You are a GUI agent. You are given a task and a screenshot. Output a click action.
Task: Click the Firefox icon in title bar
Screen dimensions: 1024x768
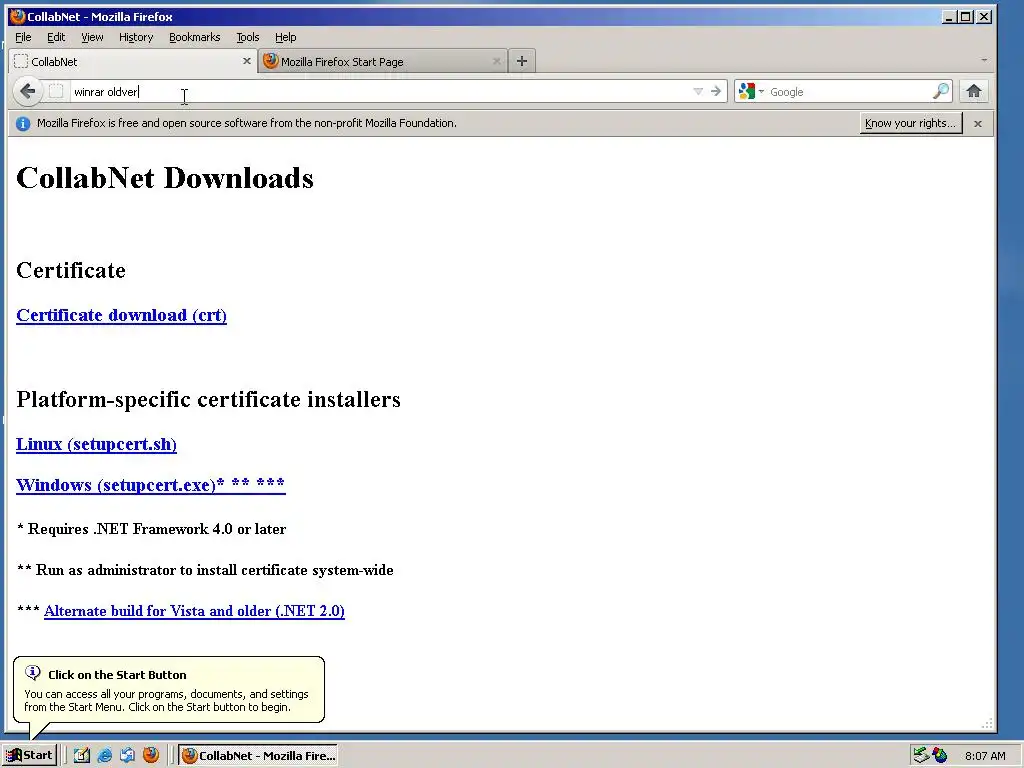tap(17, 16)
